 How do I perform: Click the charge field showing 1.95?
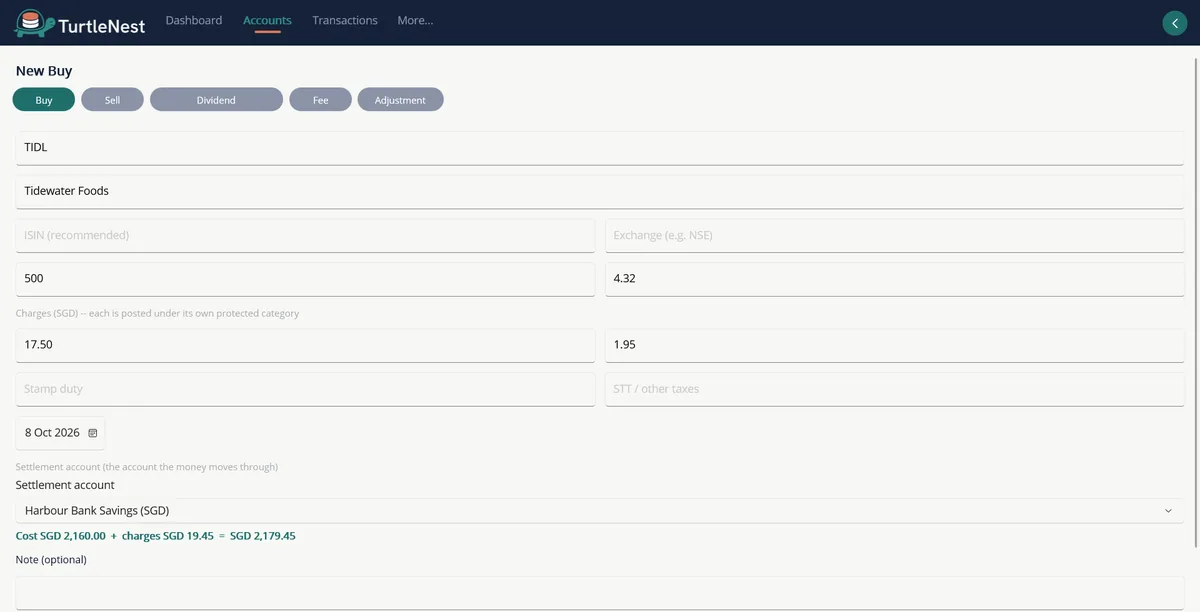(x=895, y=345)
